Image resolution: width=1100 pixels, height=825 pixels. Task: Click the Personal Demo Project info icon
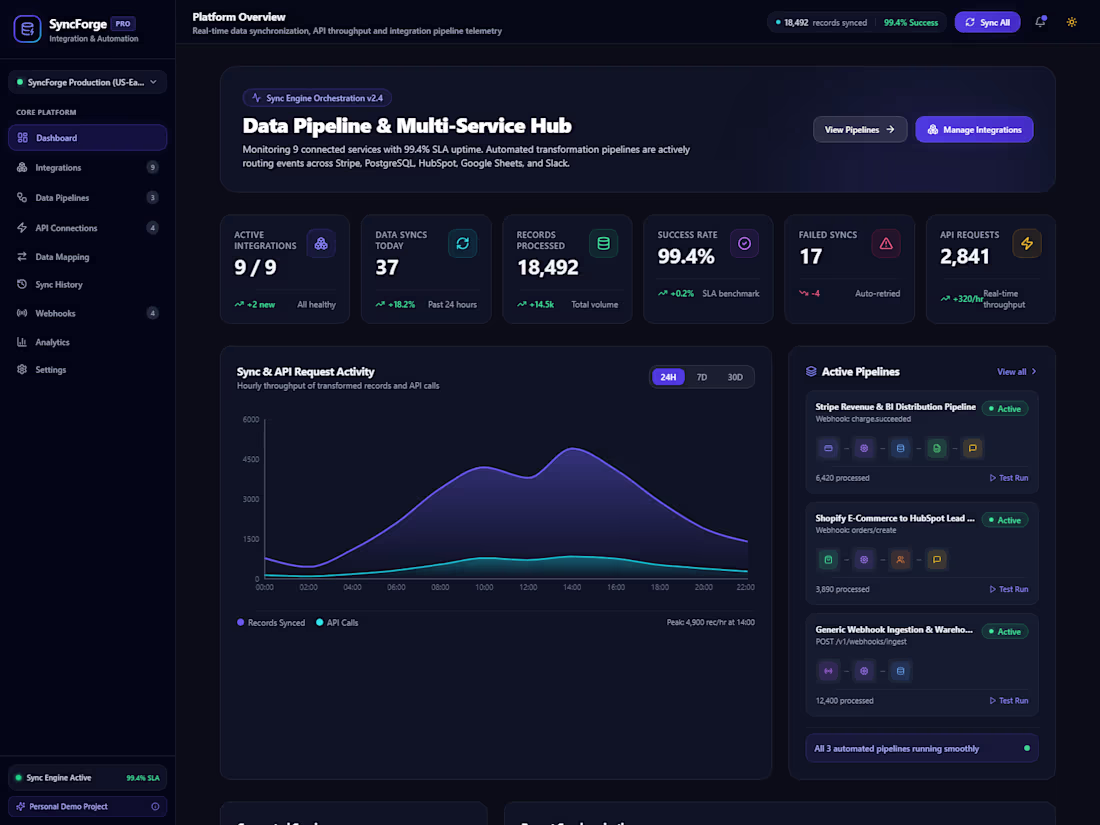tap(155, 807)
